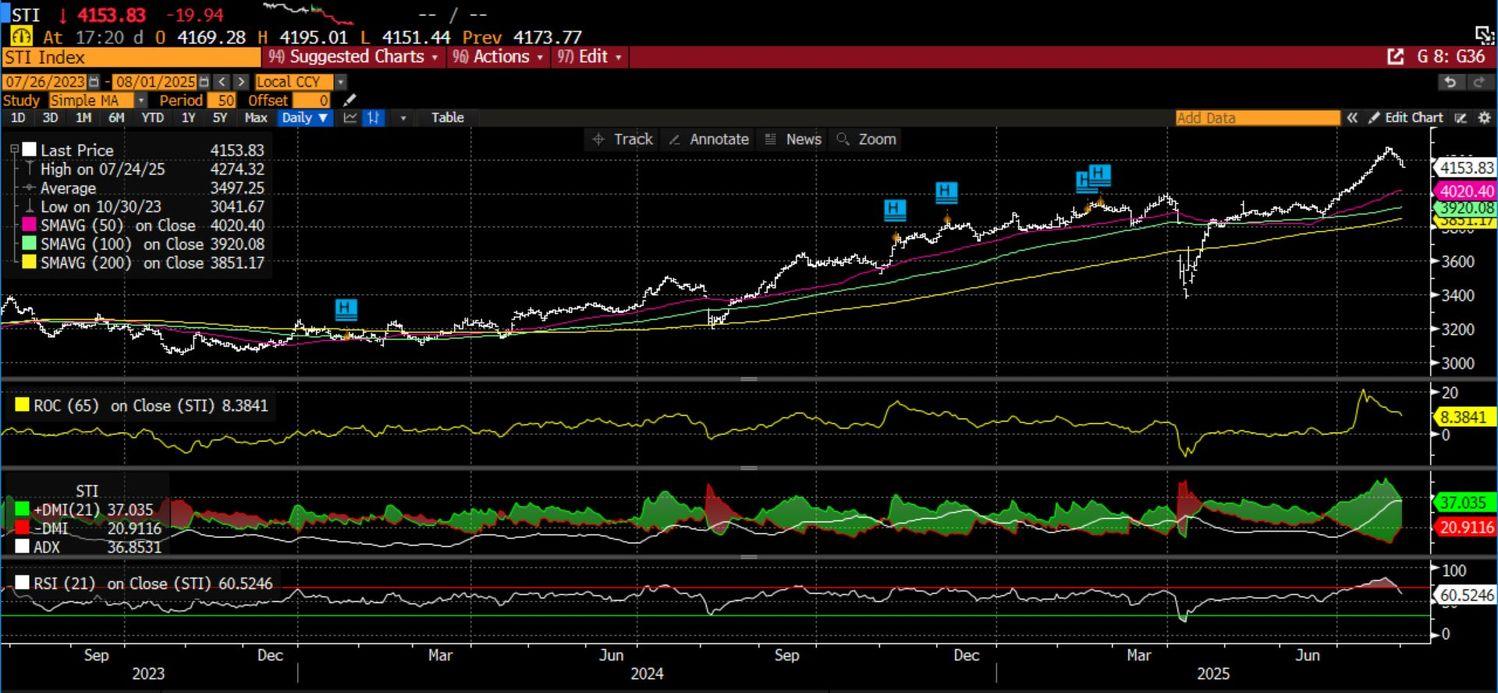Screen dimensions: 1498x693
Task: Activate the Track crosshair tool
Action: point(622,139)
